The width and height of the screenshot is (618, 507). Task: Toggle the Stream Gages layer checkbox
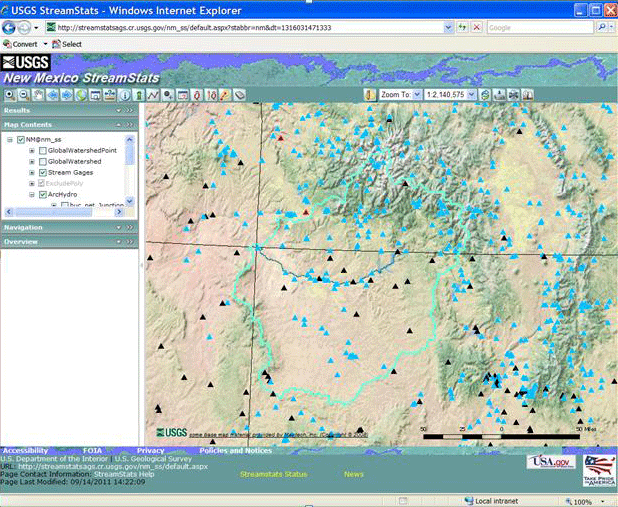click(43, 173)
